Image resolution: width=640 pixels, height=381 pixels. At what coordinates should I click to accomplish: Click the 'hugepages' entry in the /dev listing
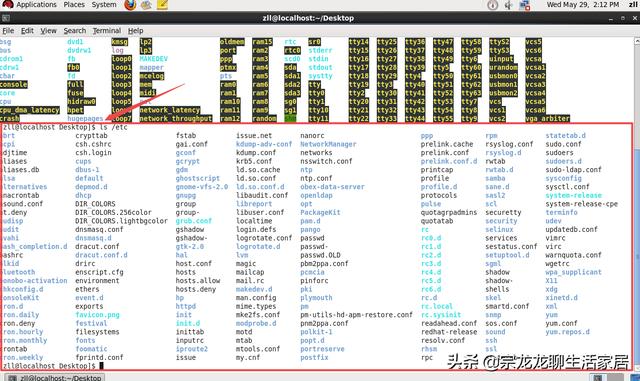click(85, 119)
